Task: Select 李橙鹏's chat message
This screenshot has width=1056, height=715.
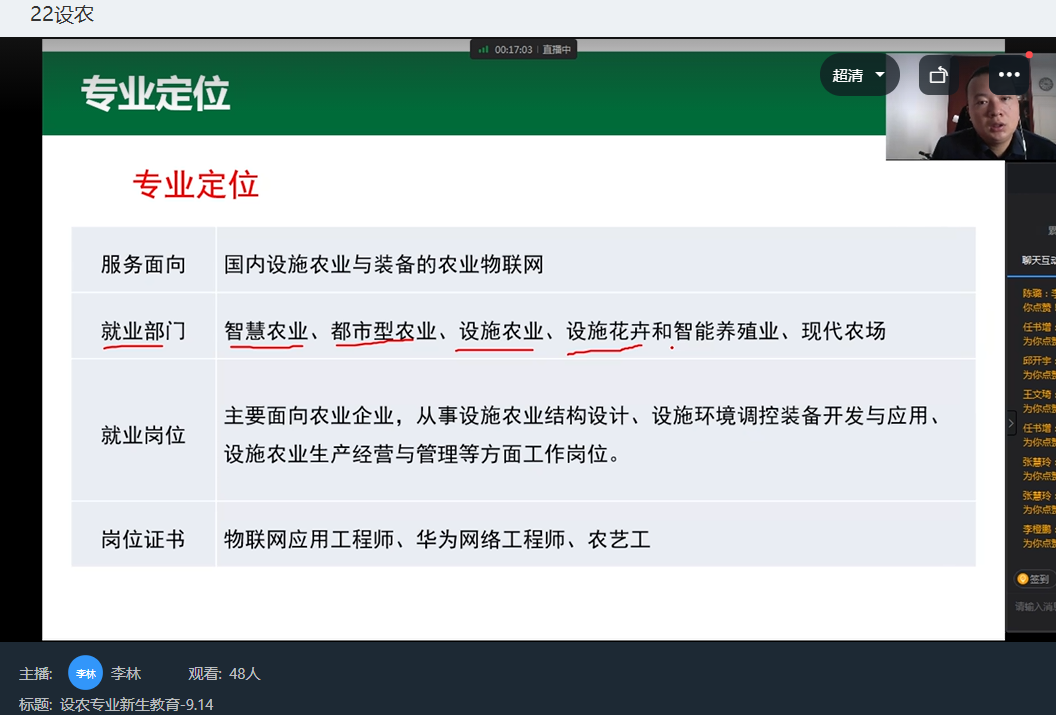Action: [1038, 536]
